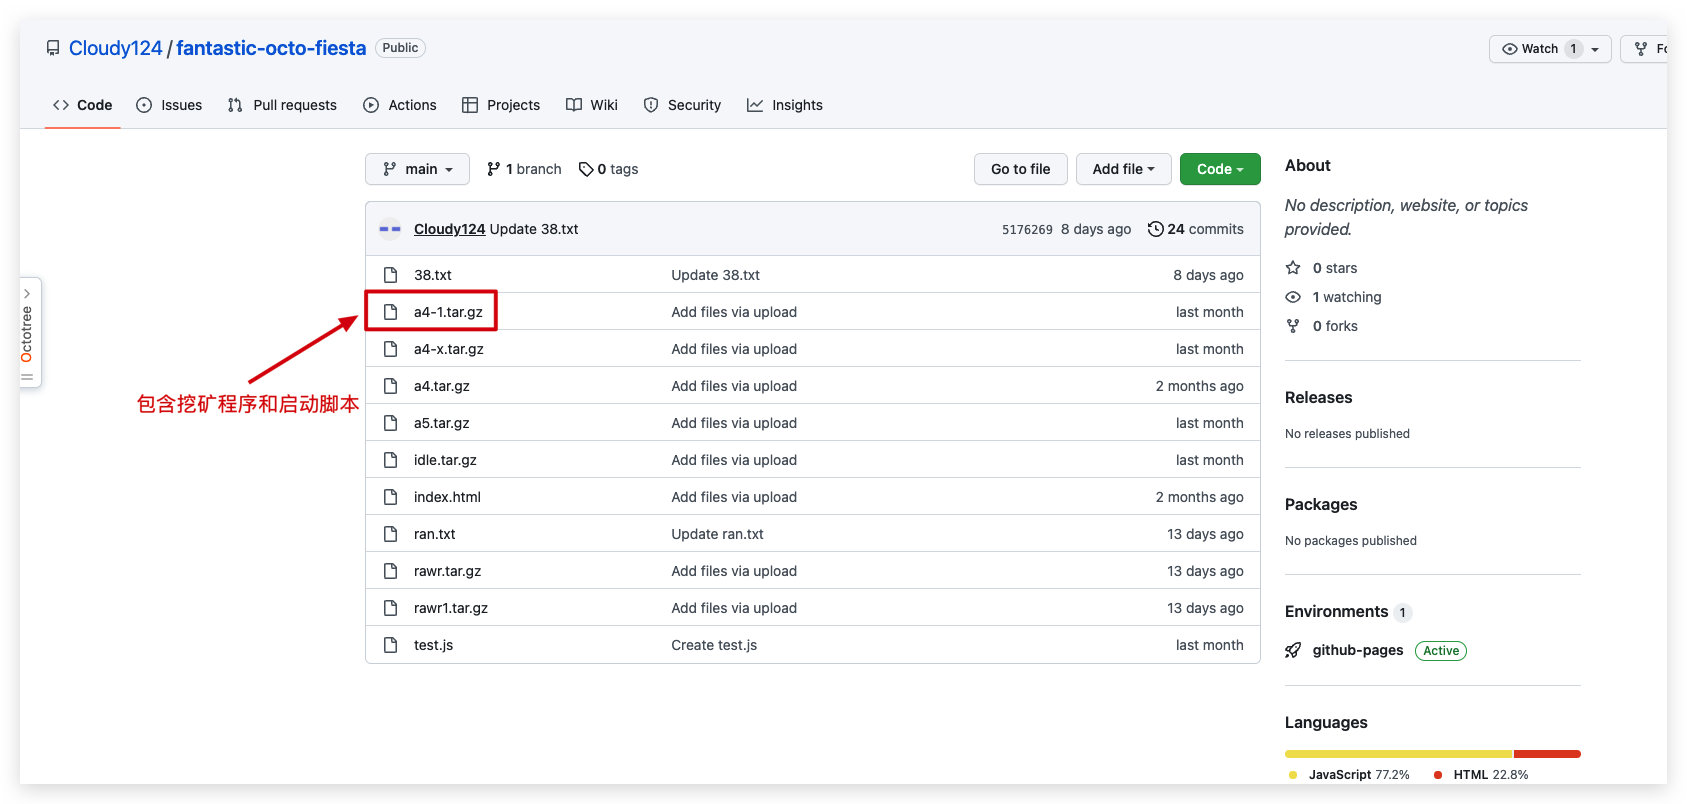Open the green Code dropdown
The image size is (1687, 804).
(1220, 169)
